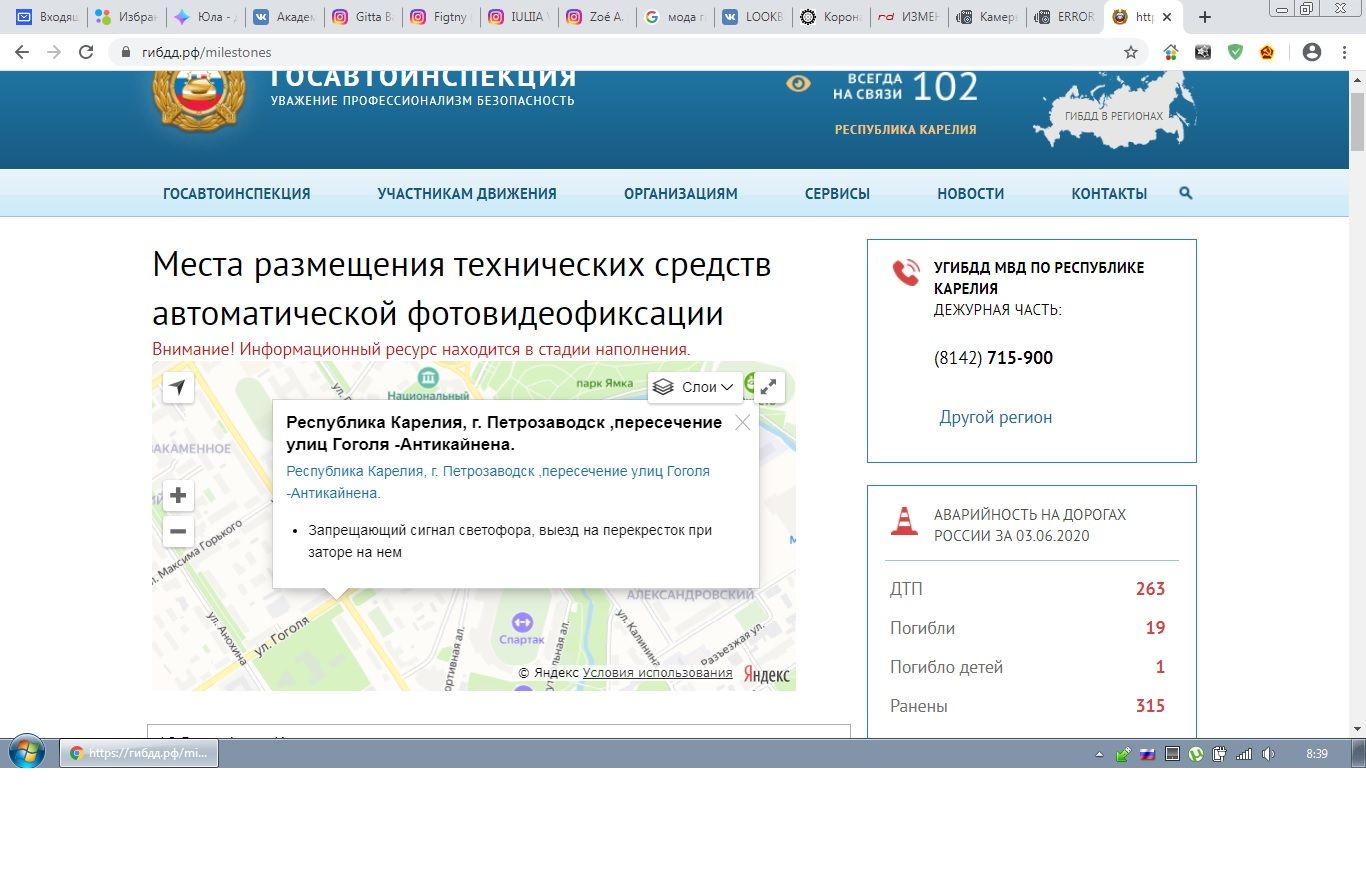Open the Слои layers dropdown

(x=696, y=387)
